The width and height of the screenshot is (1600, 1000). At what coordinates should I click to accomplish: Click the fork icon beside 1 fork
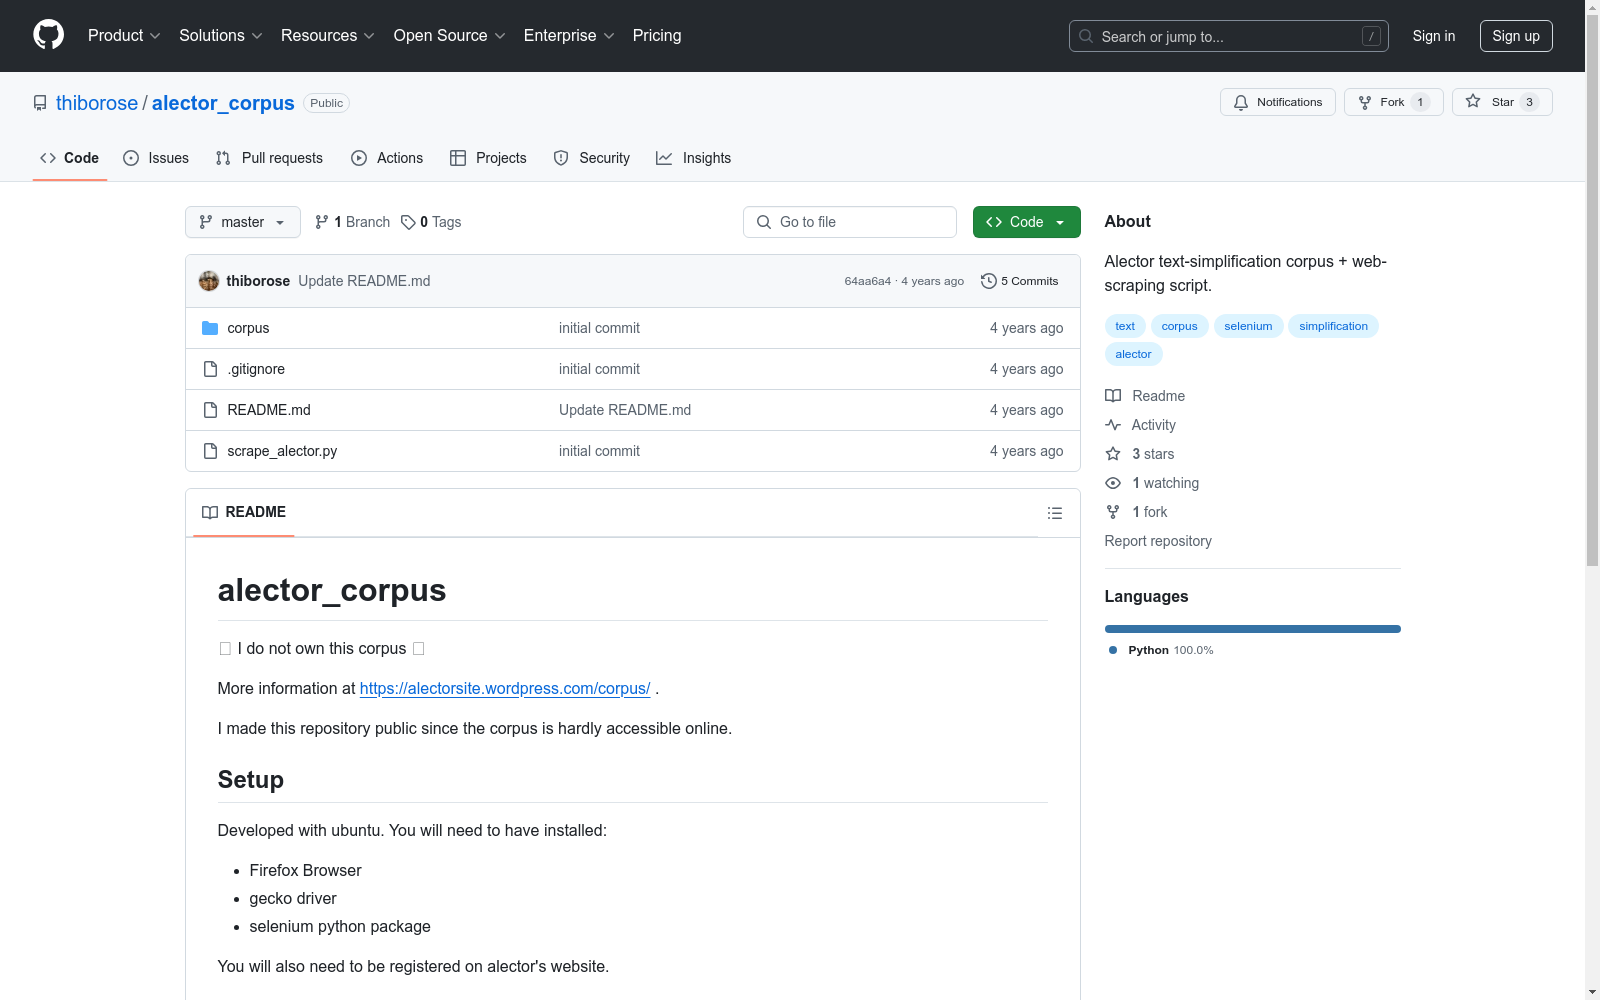pyautogui.click(x=1113, y=512)
